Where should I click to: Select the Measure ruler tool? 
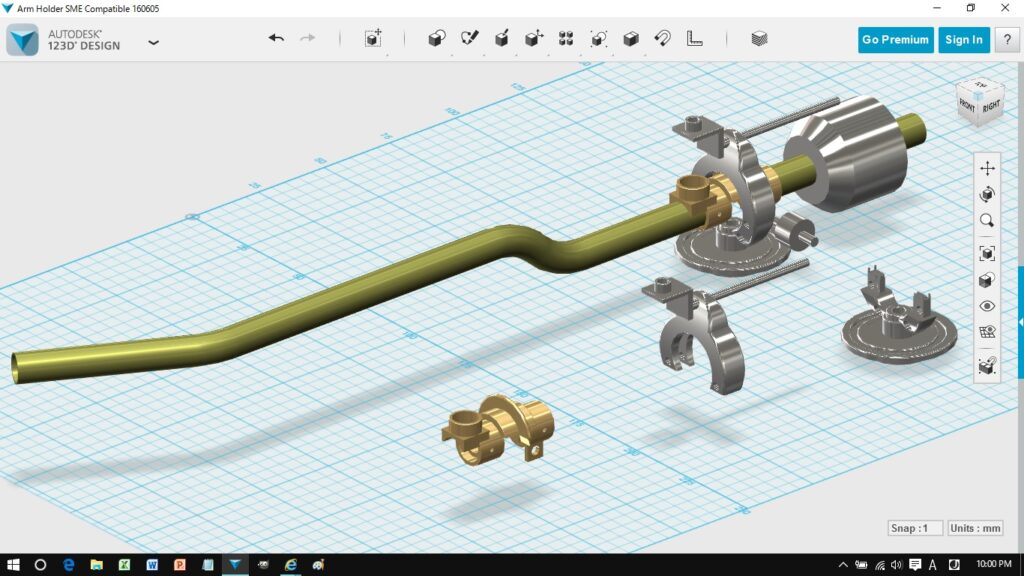tap(694, 39)
